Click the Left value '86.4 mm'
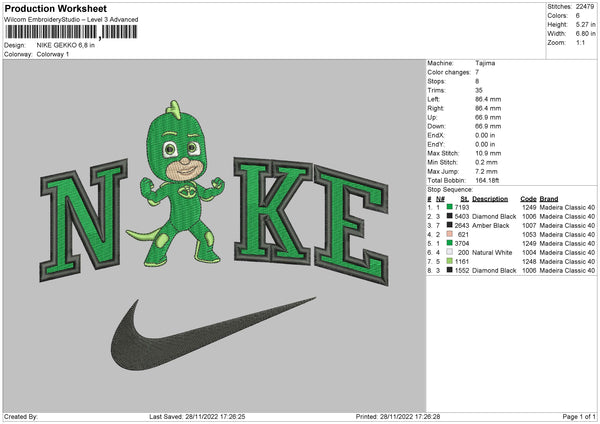600x424 pixels. (x=488, y=99)
